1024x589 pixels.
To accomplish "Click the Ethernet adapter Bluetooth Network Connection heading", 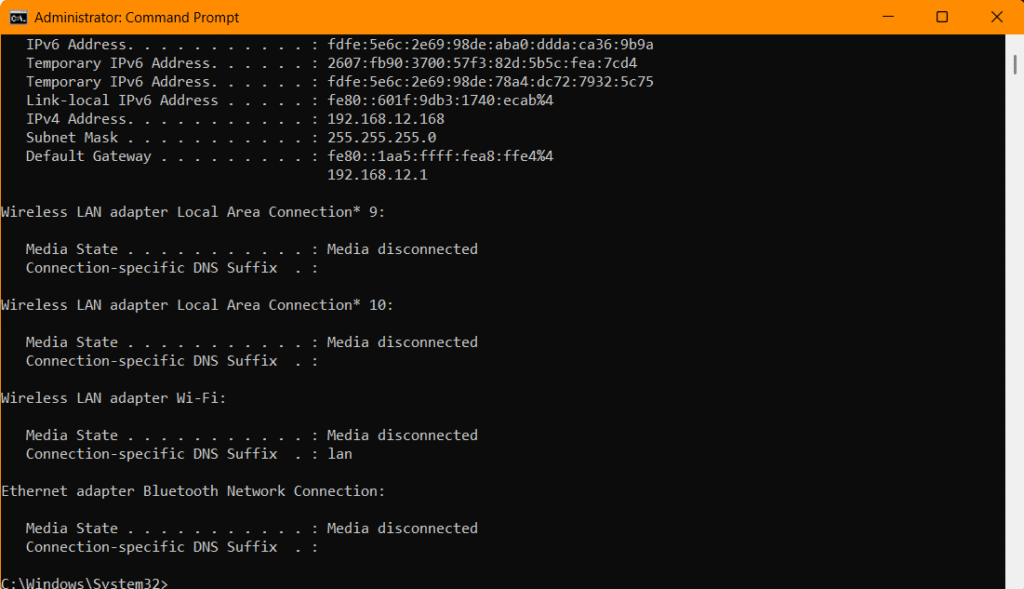I will click(193, 491).
